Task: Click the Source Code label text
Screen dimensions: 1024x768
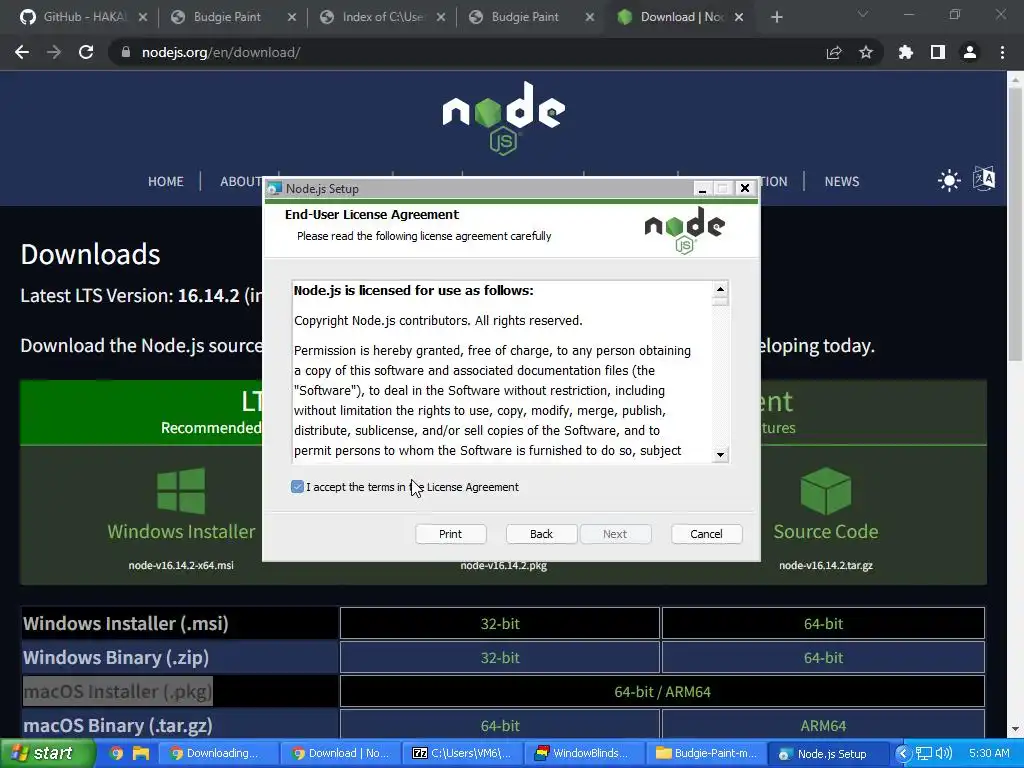Action: point(825,531)
